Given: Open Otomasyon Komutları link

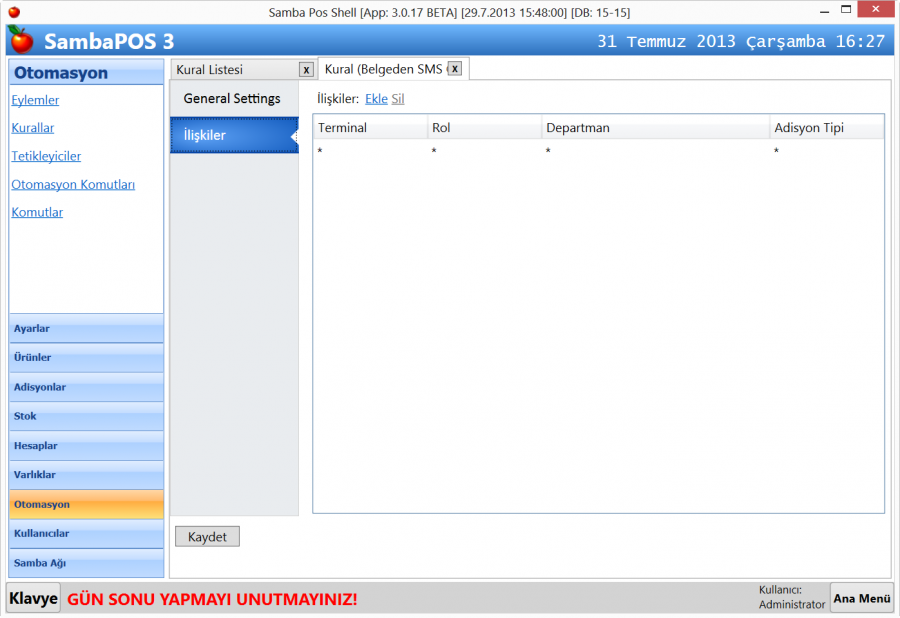Looking at the screenshot, I should [x=73, y=185].
